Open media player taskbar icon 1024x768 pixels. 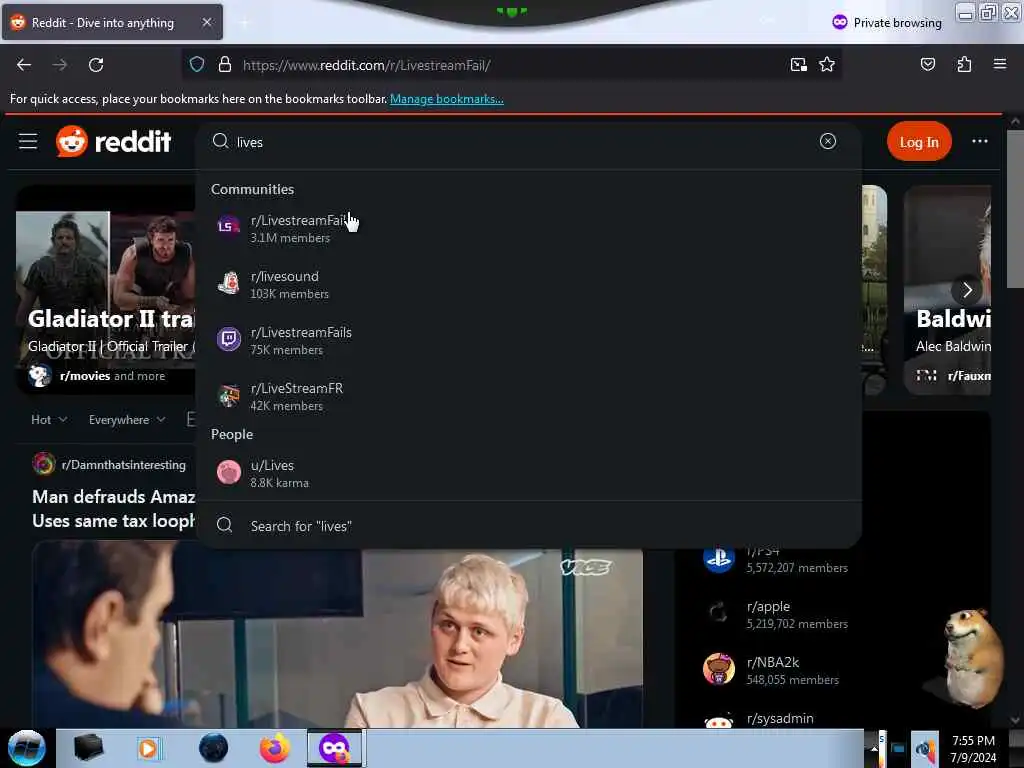148,748
